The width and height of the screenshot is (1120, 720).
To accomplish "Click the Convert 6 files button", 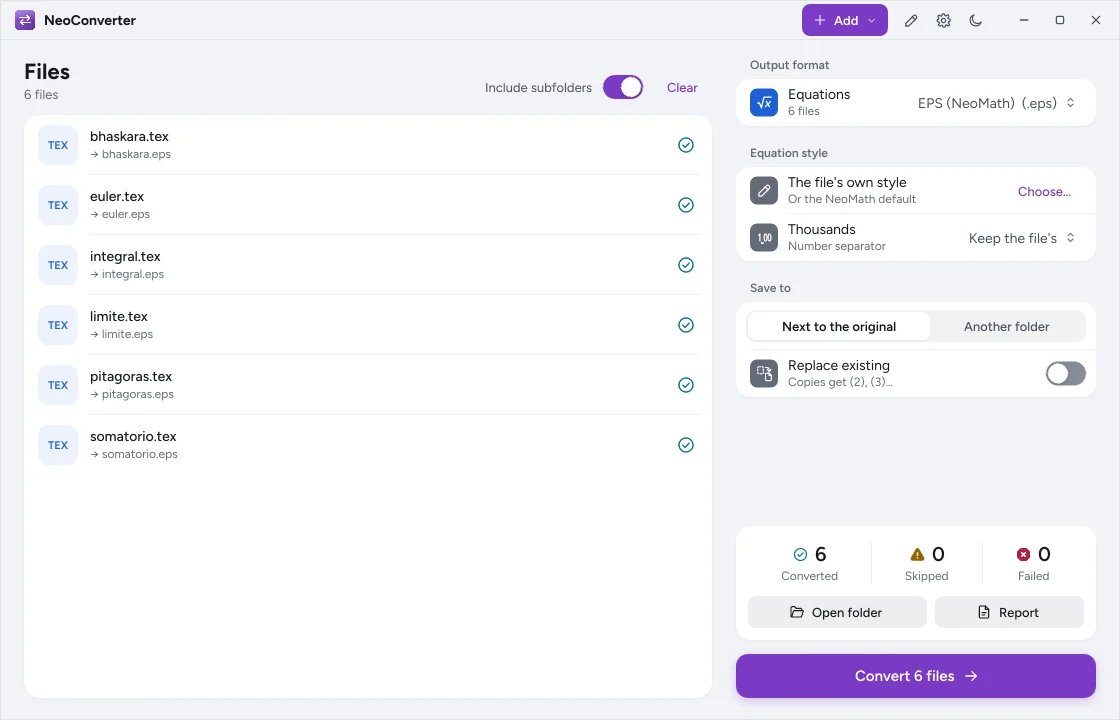I will coord(916,676).
